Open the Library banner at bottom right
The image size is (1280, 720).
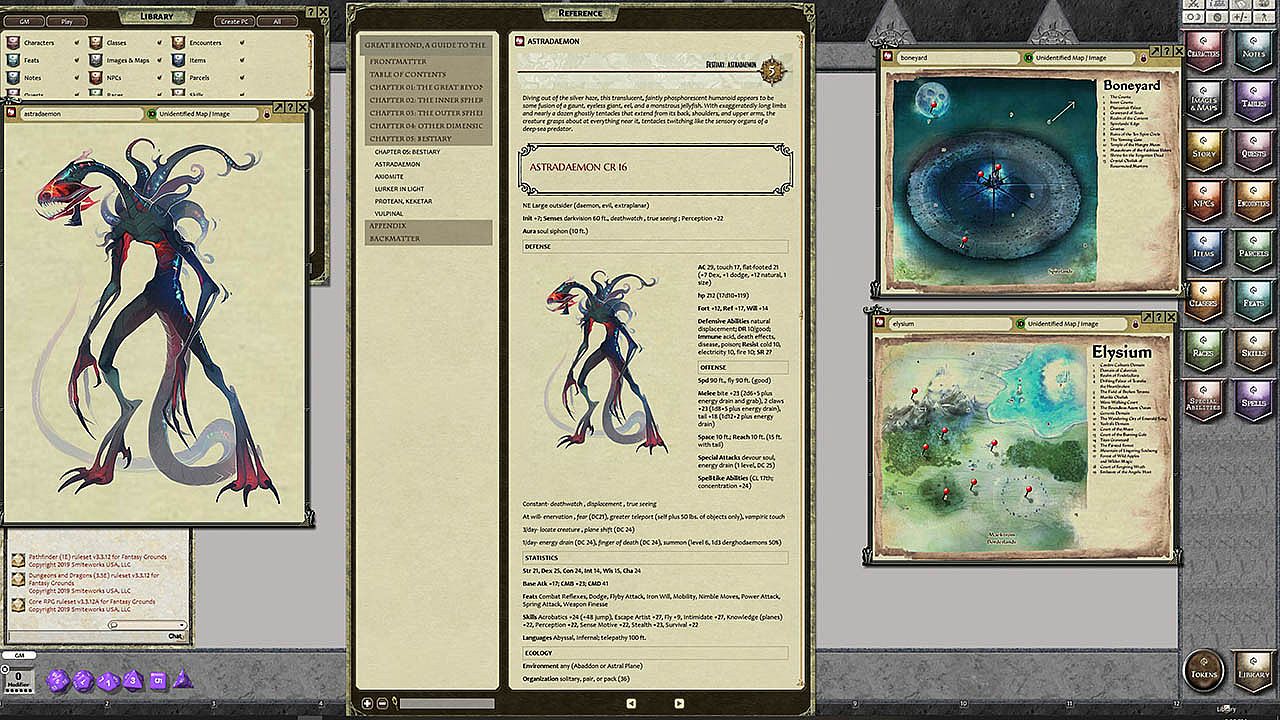point(1252,671)
